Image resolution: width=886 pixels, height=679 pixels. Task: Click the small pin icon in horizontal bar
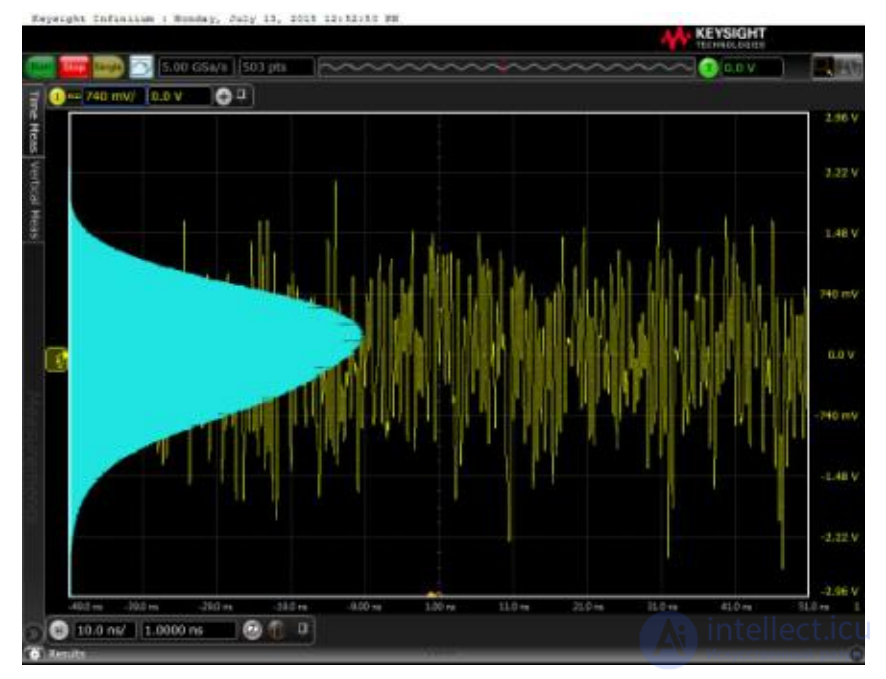point(303,628)
